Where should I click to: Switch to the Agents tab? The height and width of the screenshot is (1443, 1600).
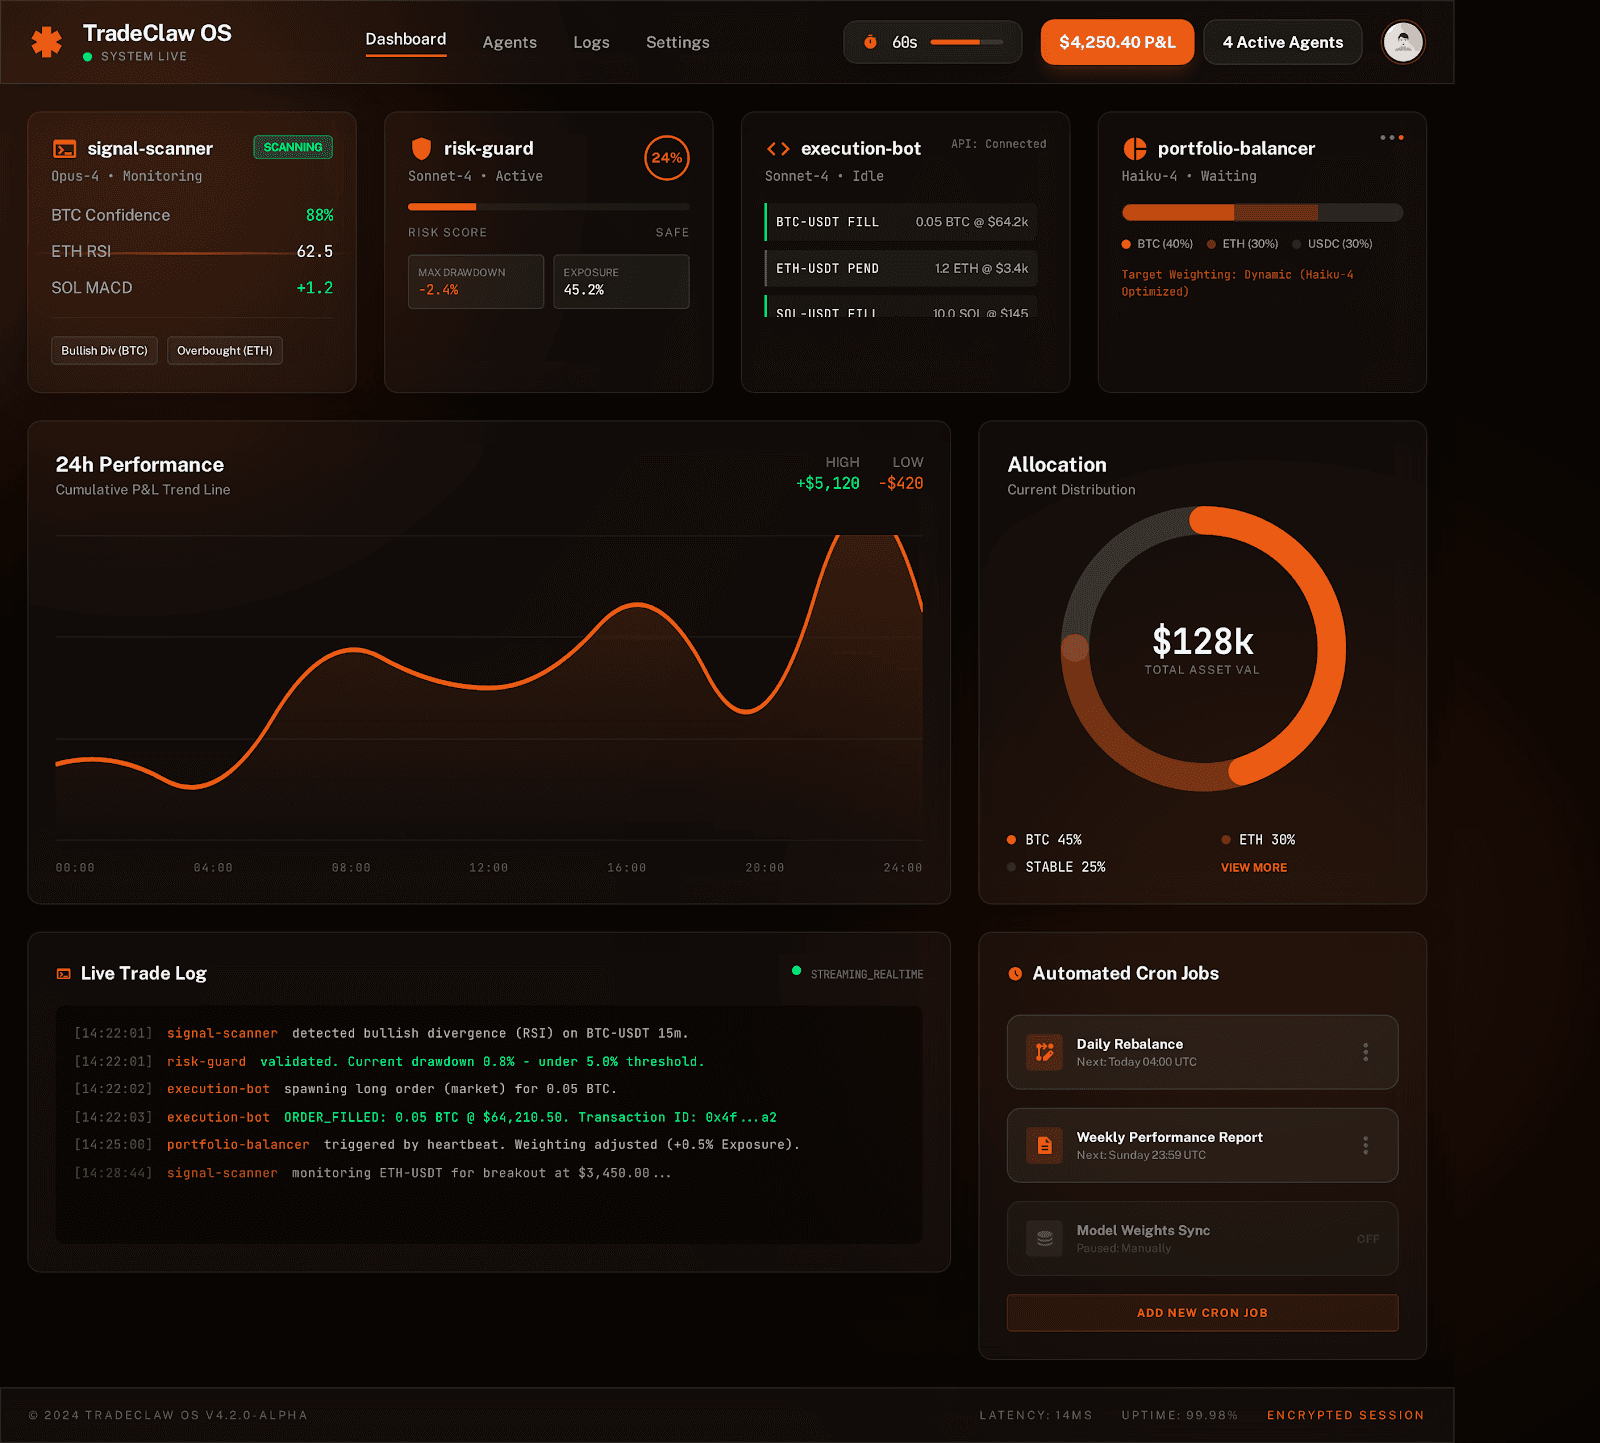pyautogui.click(x=510, y=42)
